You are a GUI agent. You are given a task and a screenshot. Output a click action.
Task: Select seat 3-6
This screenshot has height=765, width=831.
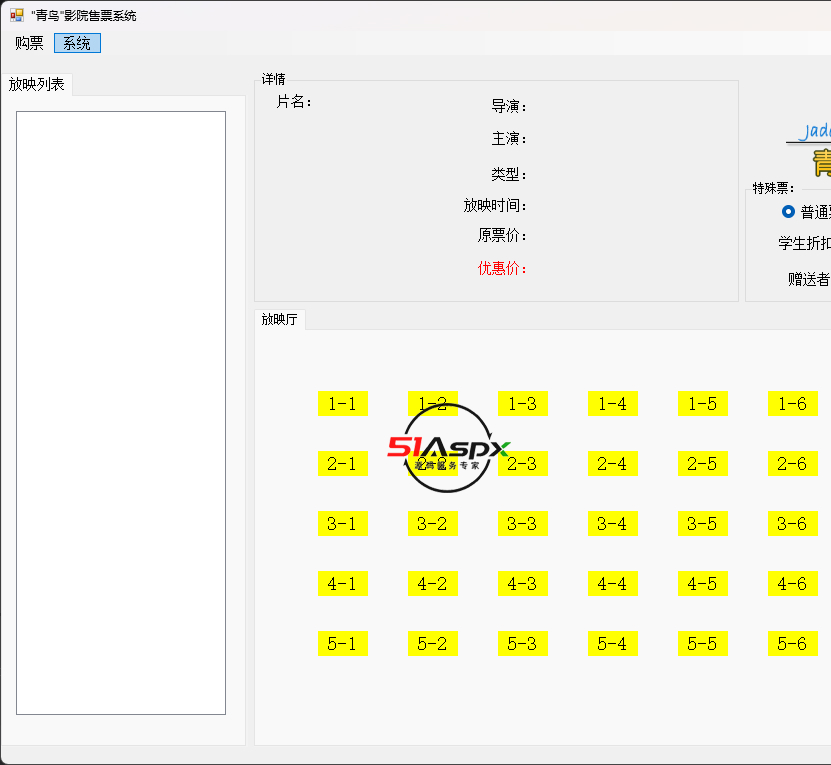tap(793, 523)
